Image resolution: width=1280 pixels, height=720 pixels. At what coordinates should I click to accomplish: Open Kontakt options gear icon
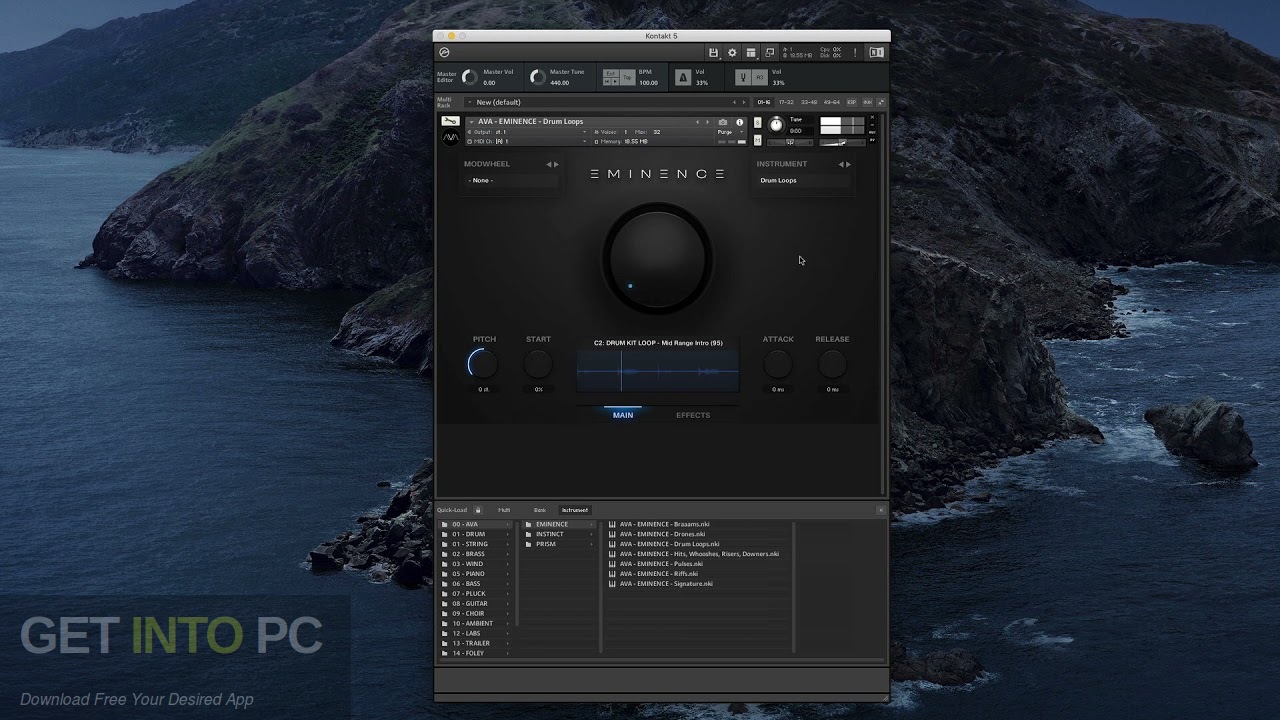tap(732, 52)
